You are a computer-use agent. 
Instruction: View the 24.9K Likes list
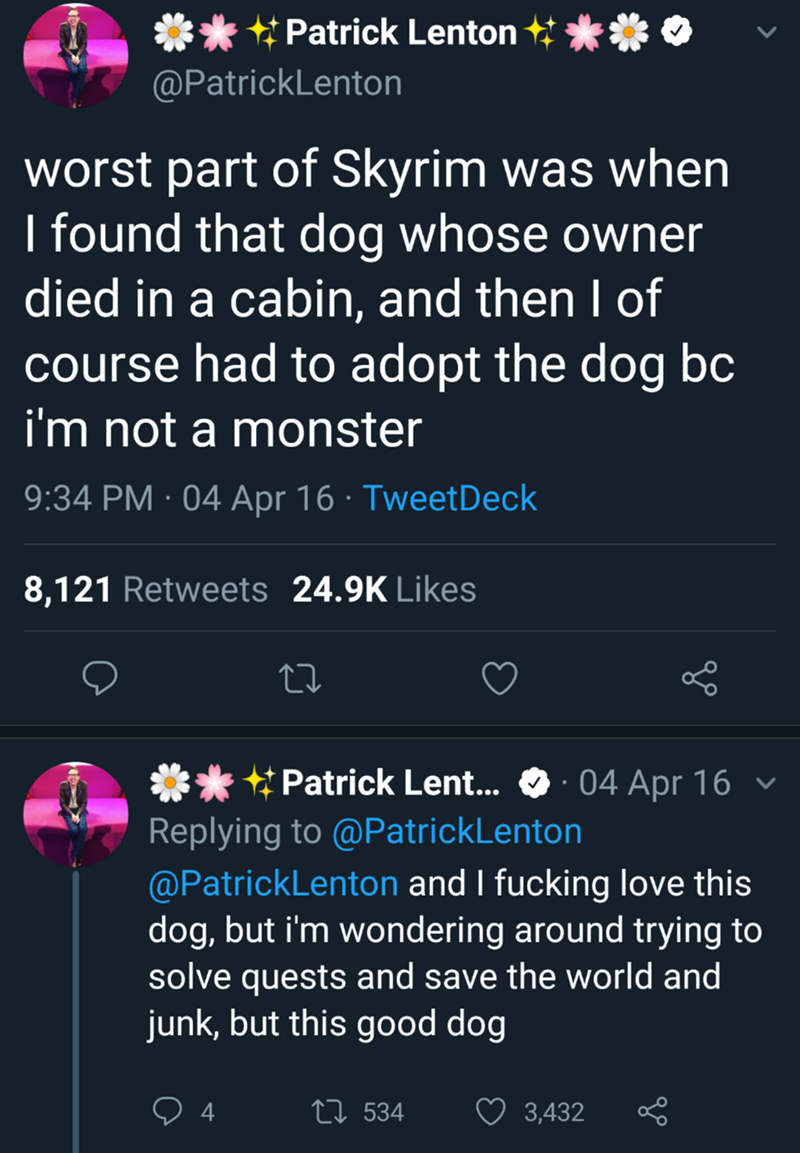point(384,590)
